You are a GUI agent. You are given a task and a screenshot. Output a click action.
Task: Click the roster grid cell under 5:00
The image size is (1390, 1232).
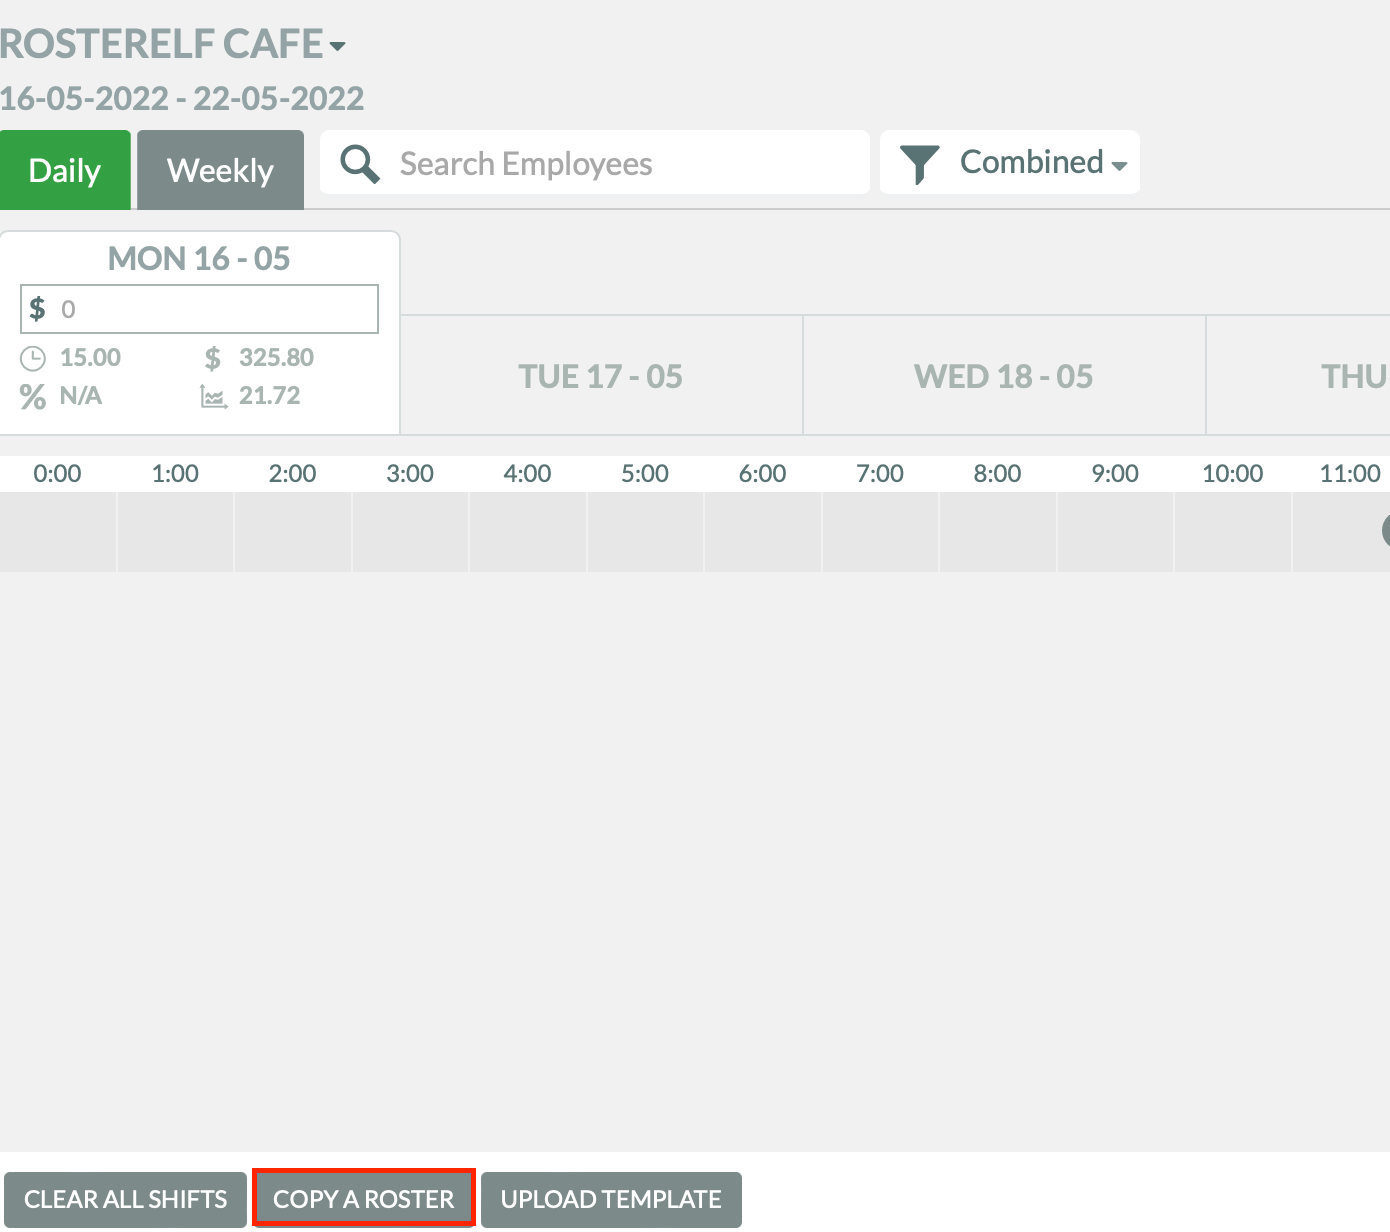pos(645,532)
